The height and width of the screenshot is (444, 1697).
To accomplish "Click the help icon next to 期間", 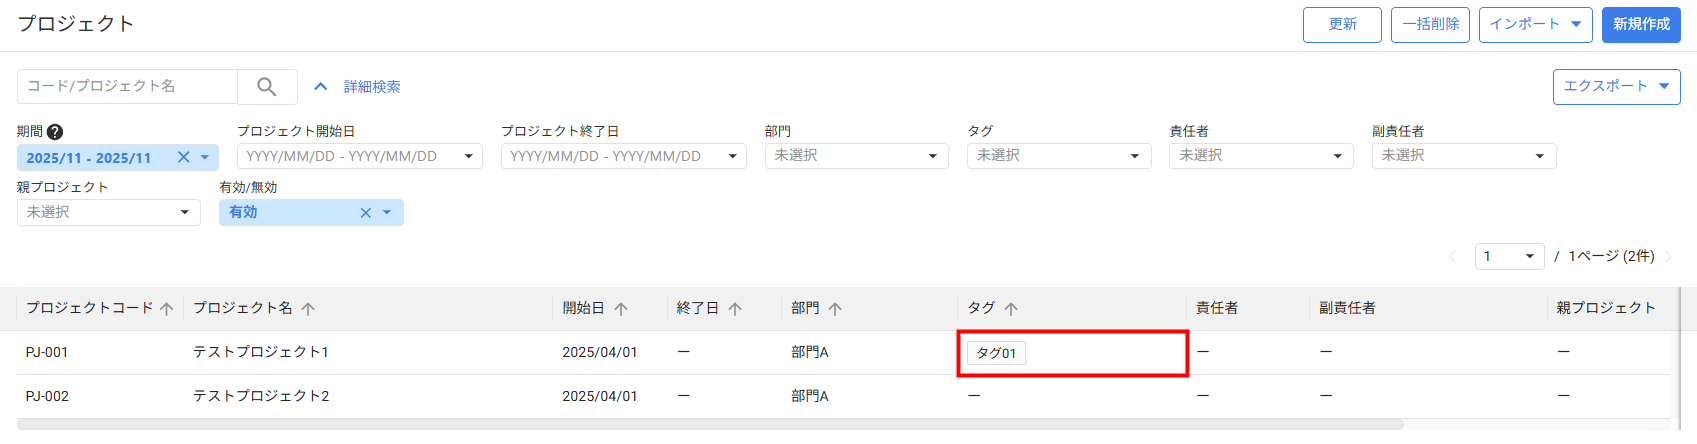I will (x=55, y=132).
